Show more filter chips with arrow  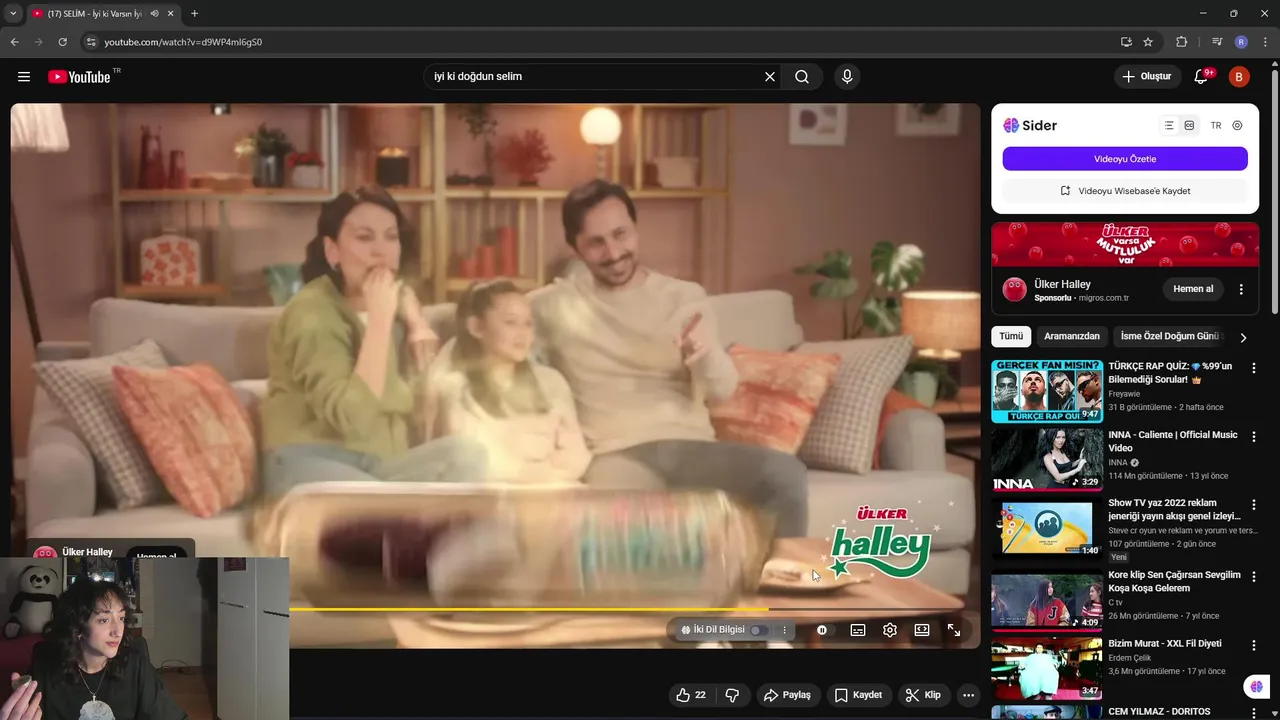1243,337
